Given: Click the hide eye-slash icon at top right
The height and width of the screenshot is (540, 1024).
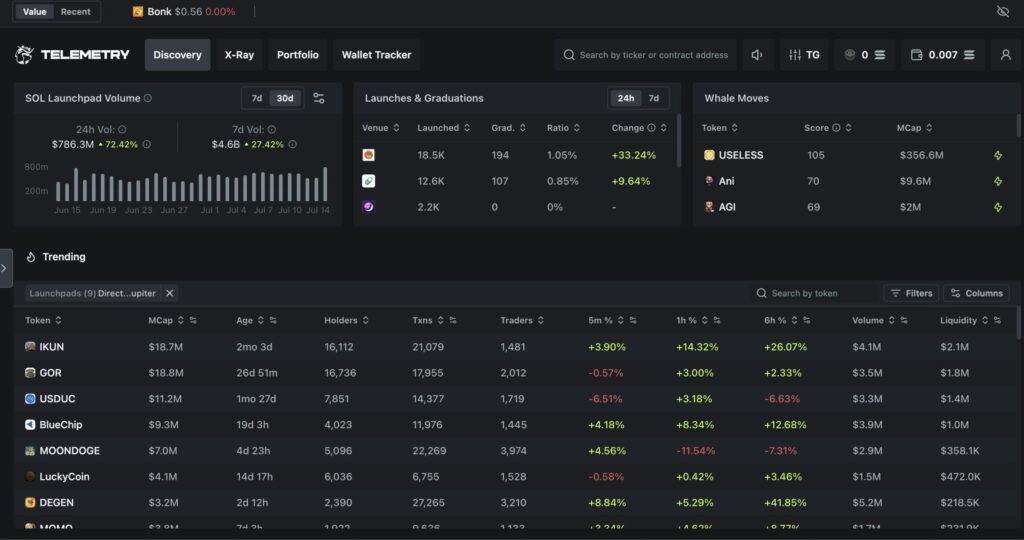Looking at the screenshot, I should 1003,12.
